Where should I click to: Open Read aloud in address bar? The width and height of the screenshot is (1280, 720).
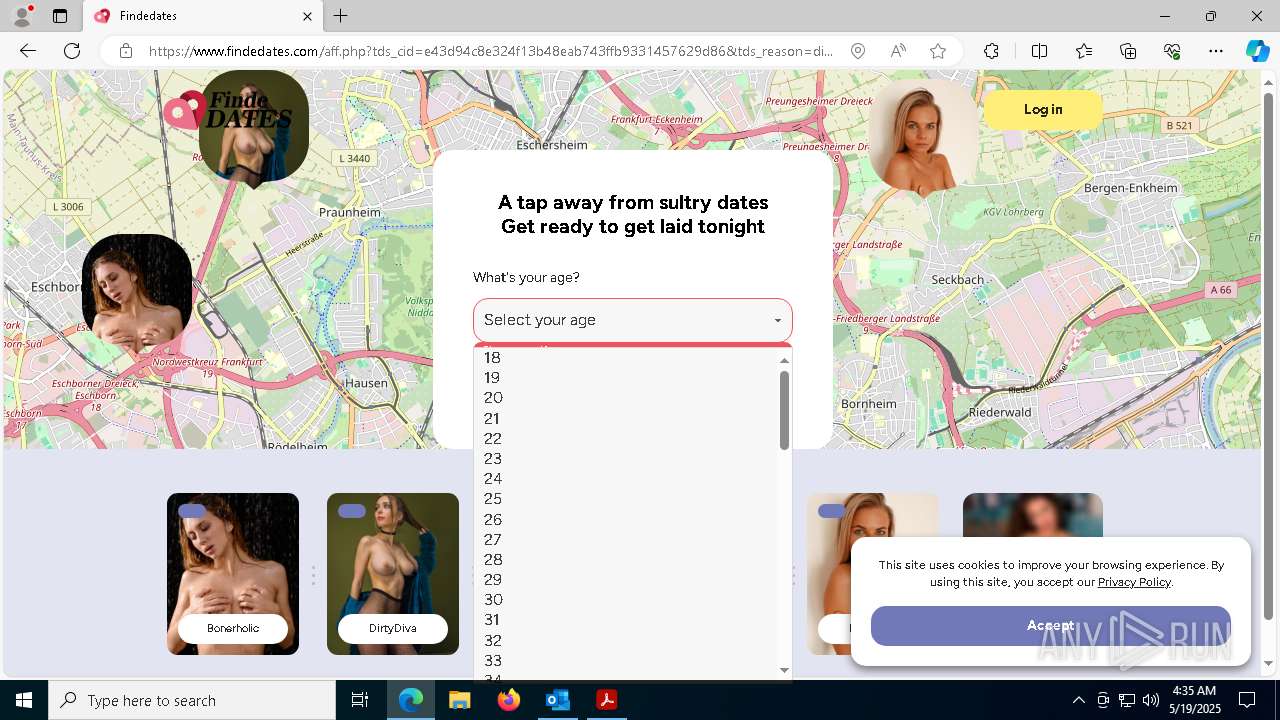(x=898, y=51)
